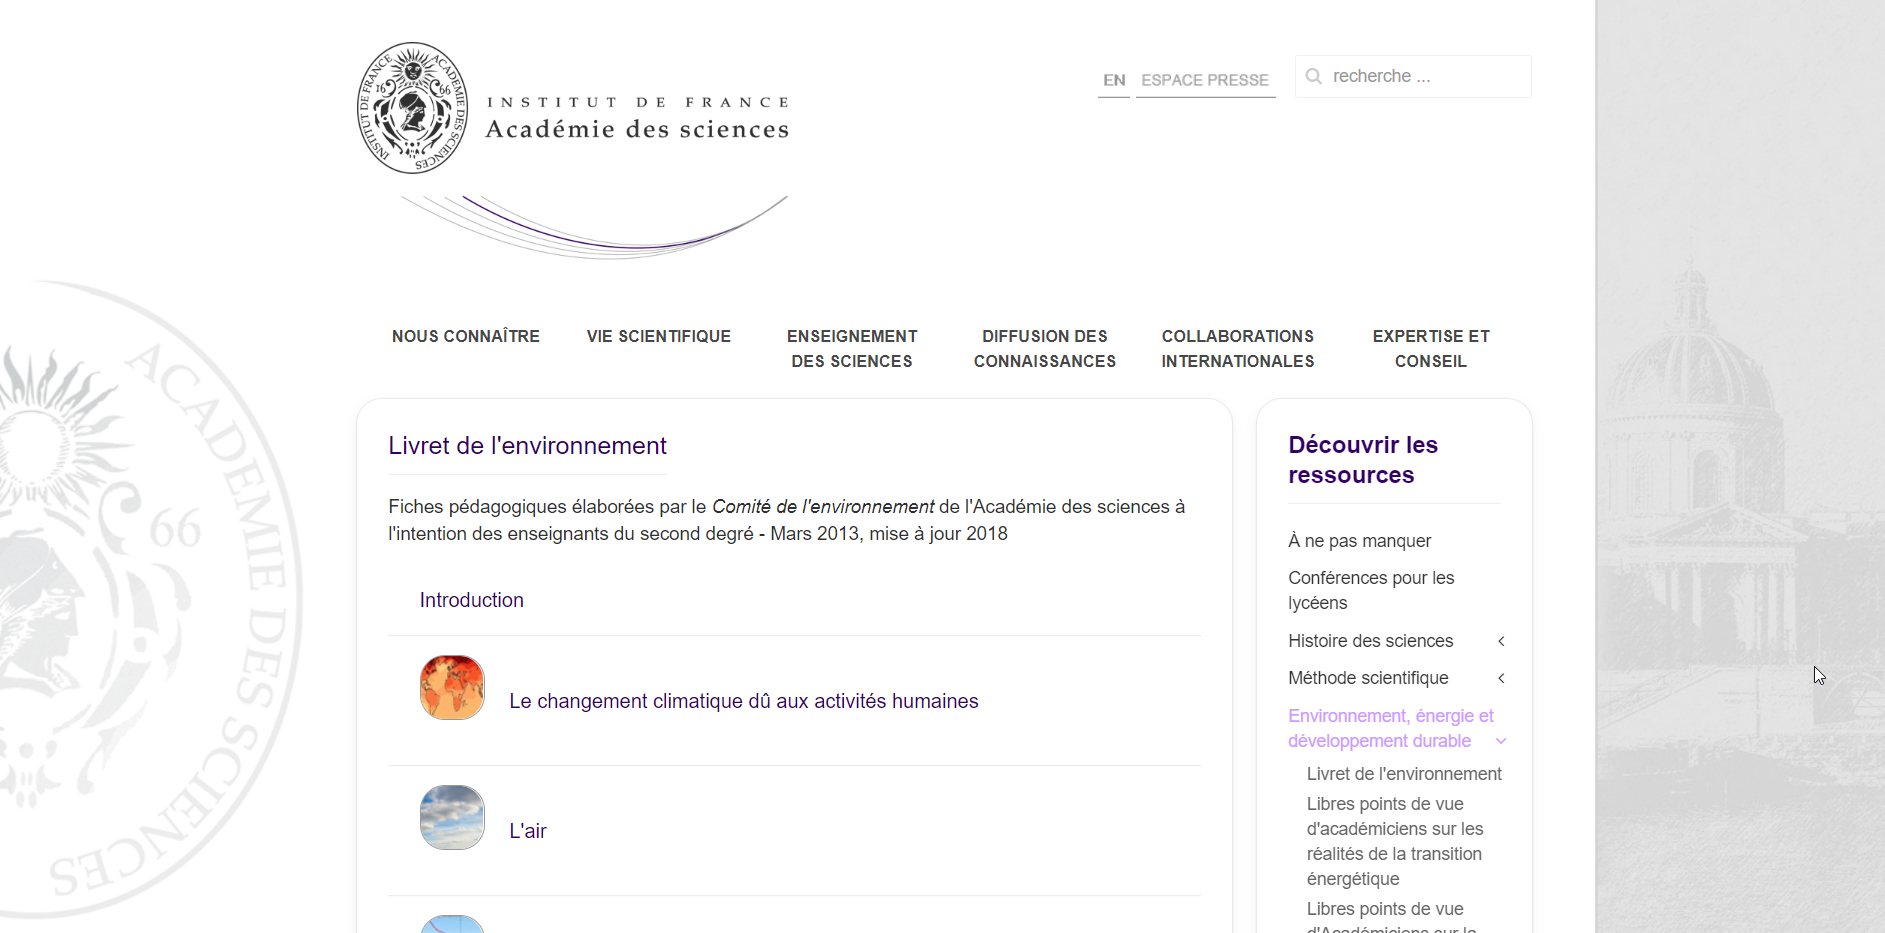Screen dimensions: 1885x933
Task: Open the Espace Presse link
Action: [x=1205, y=80]
